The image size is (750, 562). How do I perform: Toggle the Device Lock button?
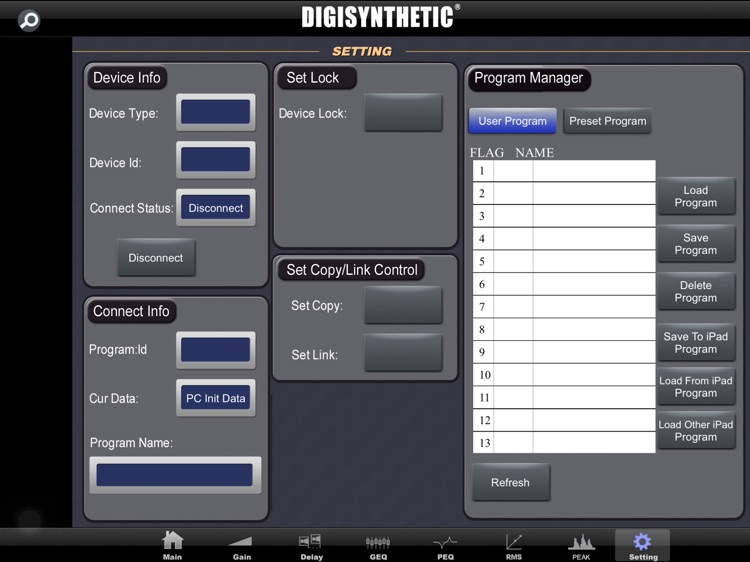[403, 113]
